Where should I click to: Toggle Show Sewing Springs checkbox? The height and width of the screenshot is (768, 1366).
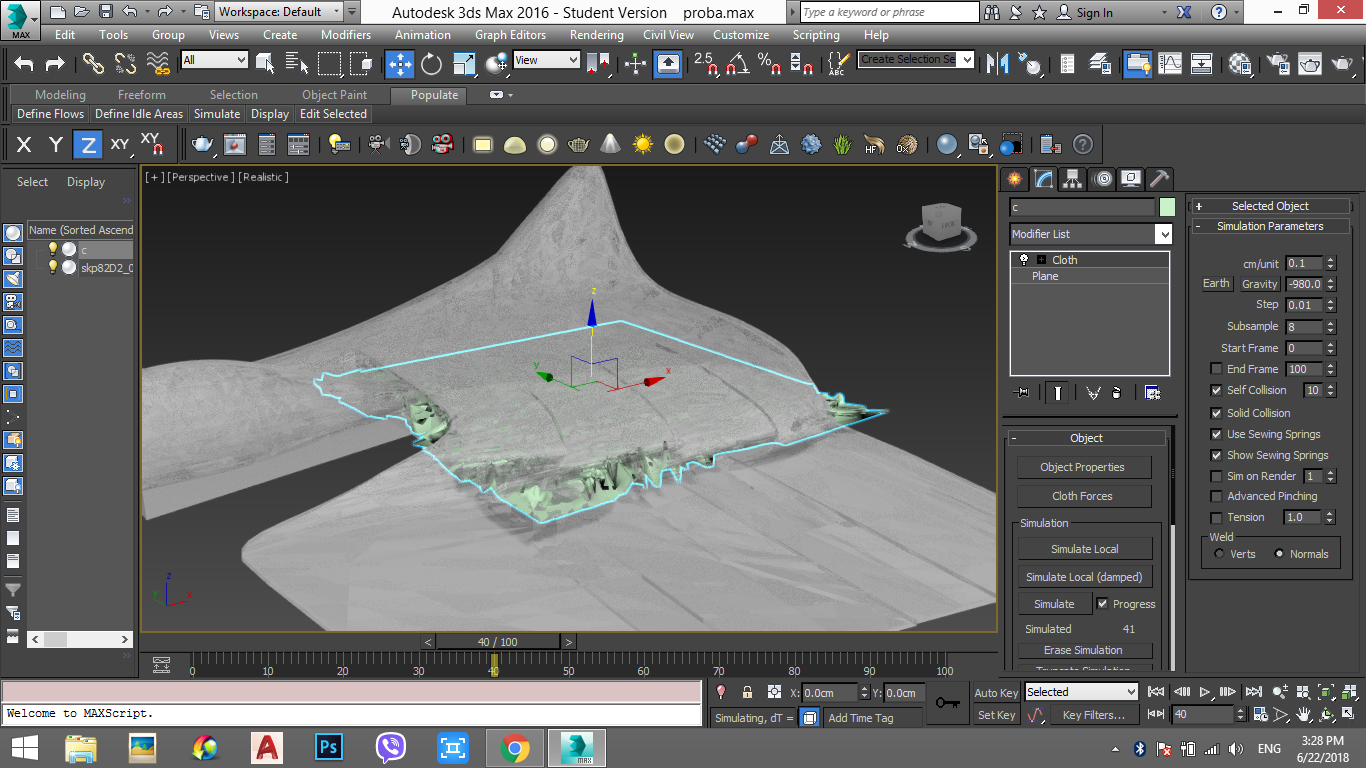(x=1216, y=455)
